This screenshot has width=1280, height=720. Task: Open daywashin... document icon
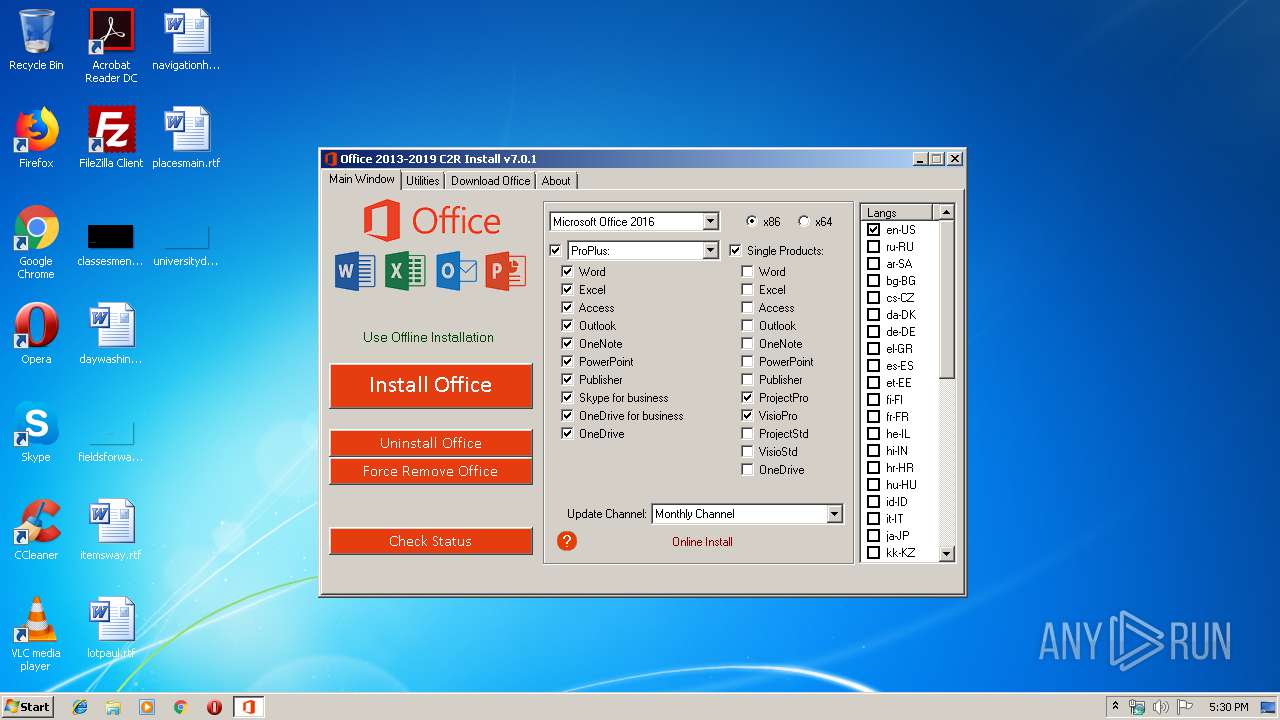[111, 334]
